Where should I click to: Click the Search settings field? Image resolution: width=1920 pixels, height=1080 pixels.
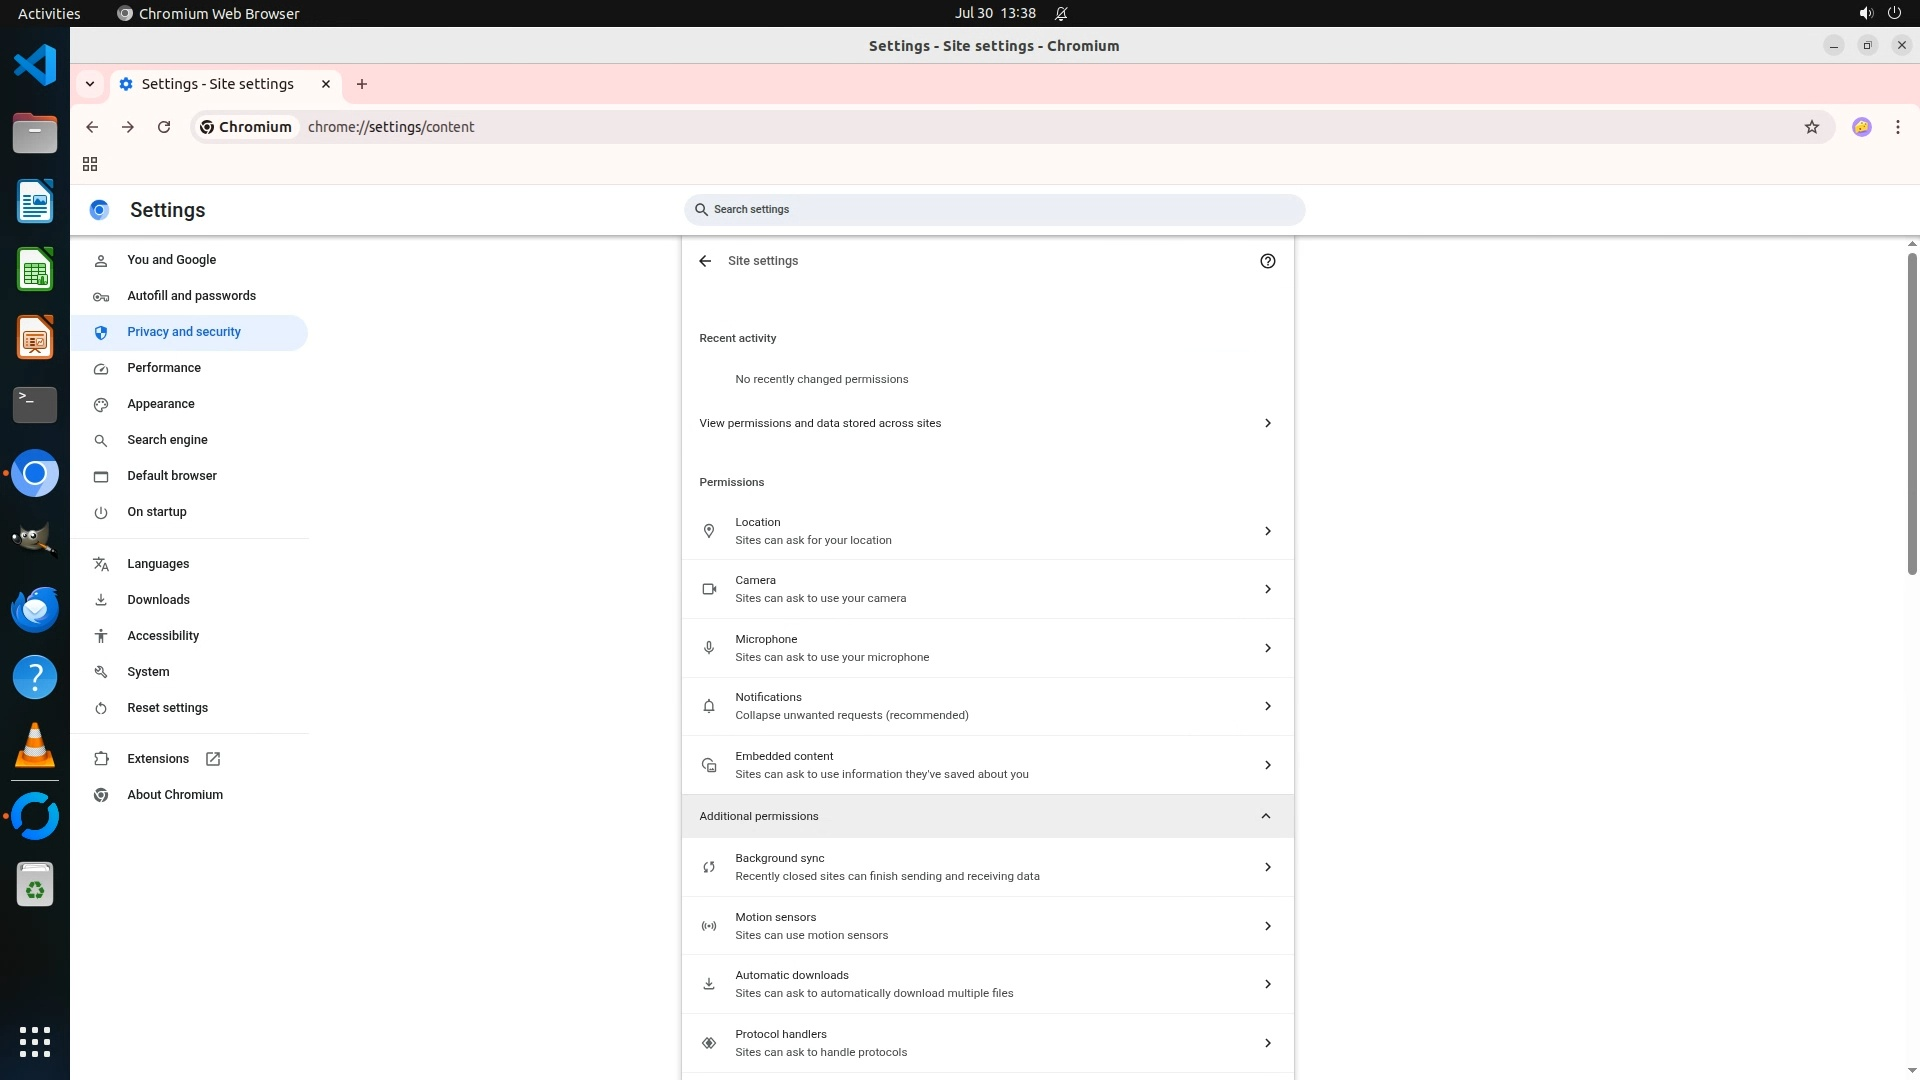click(x=994, y=210)
